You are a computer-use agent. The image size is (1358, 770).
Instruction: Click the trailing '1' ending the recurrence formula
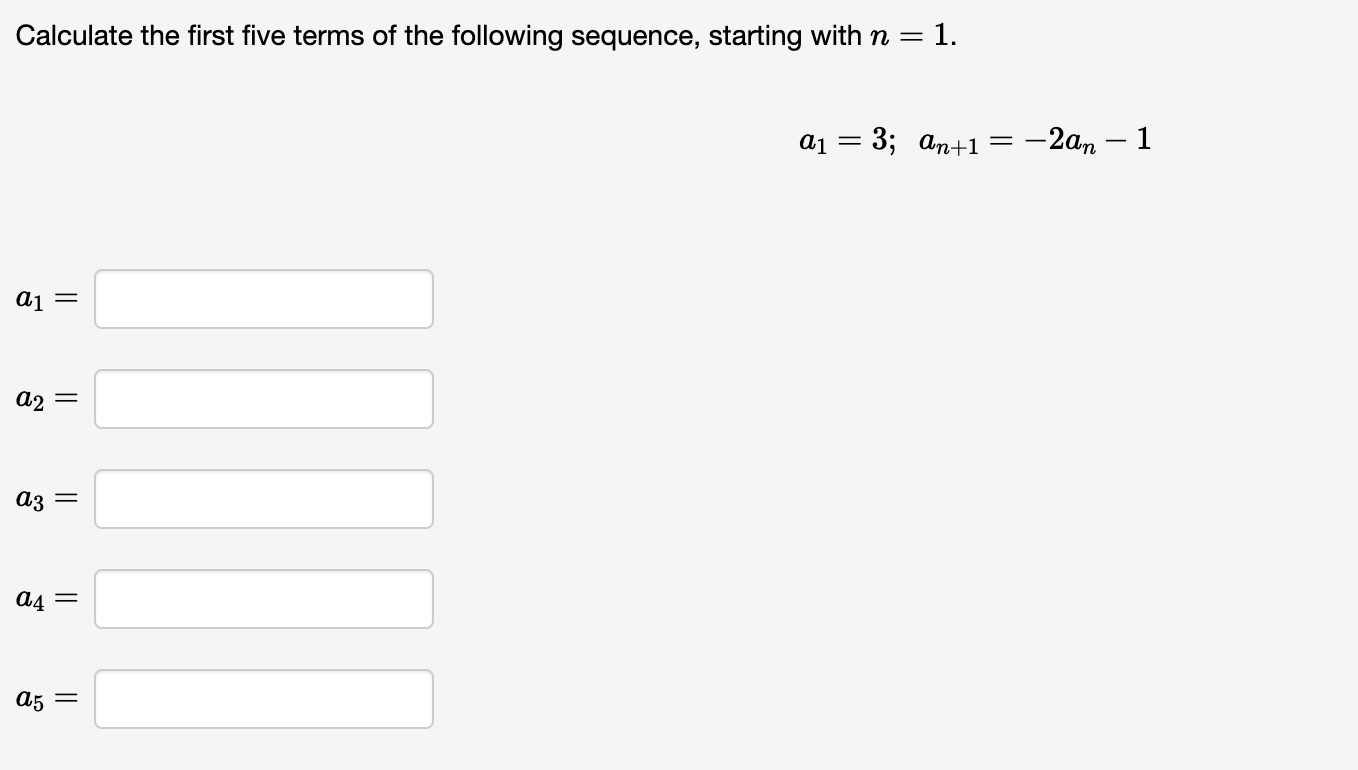(1143, 140)
